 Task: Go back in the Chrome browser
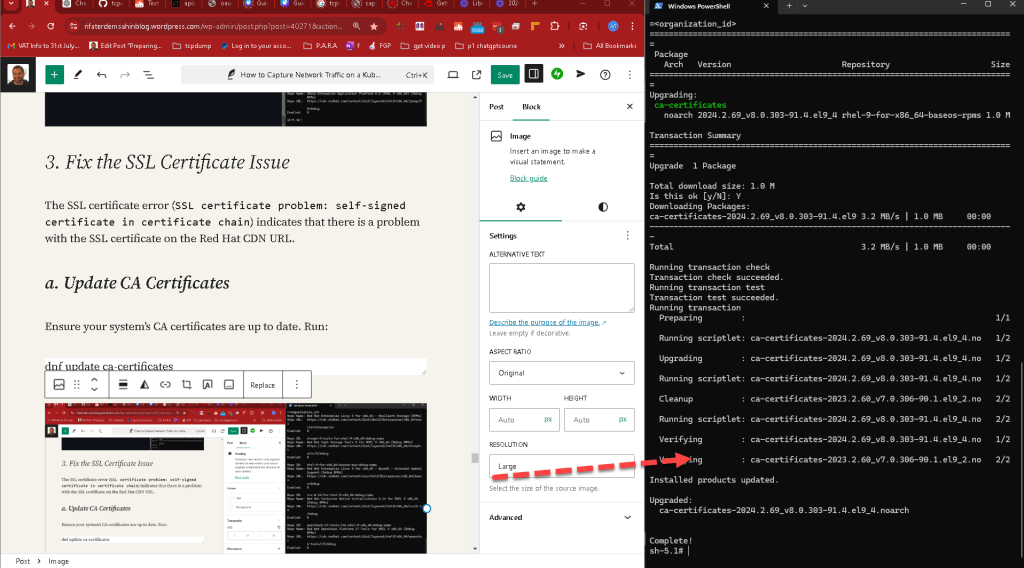(x=12, y=26)
